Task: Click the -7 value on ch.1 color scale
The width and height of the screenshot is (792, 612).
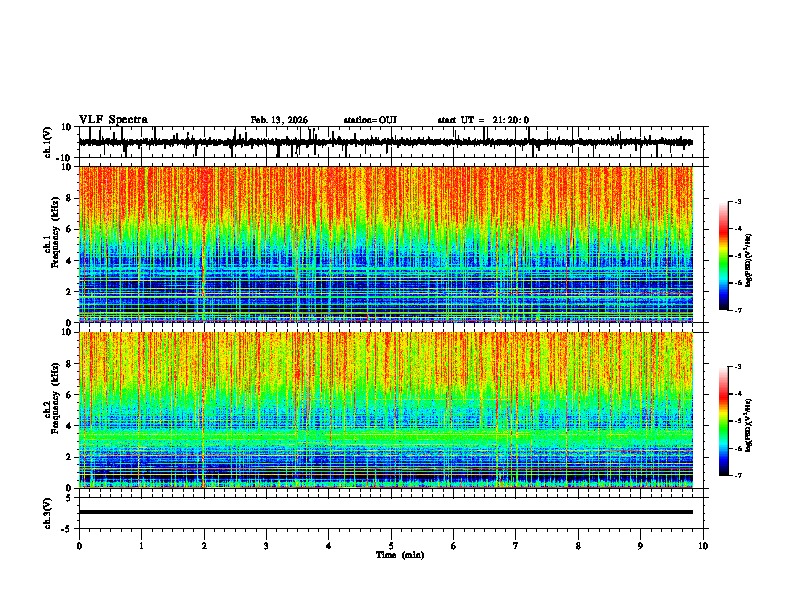Action: pos(738,310)
